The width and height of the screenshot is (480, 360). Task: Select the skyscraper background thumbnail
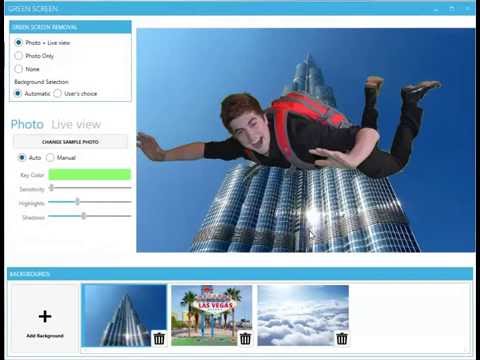[x=124, y=315]
